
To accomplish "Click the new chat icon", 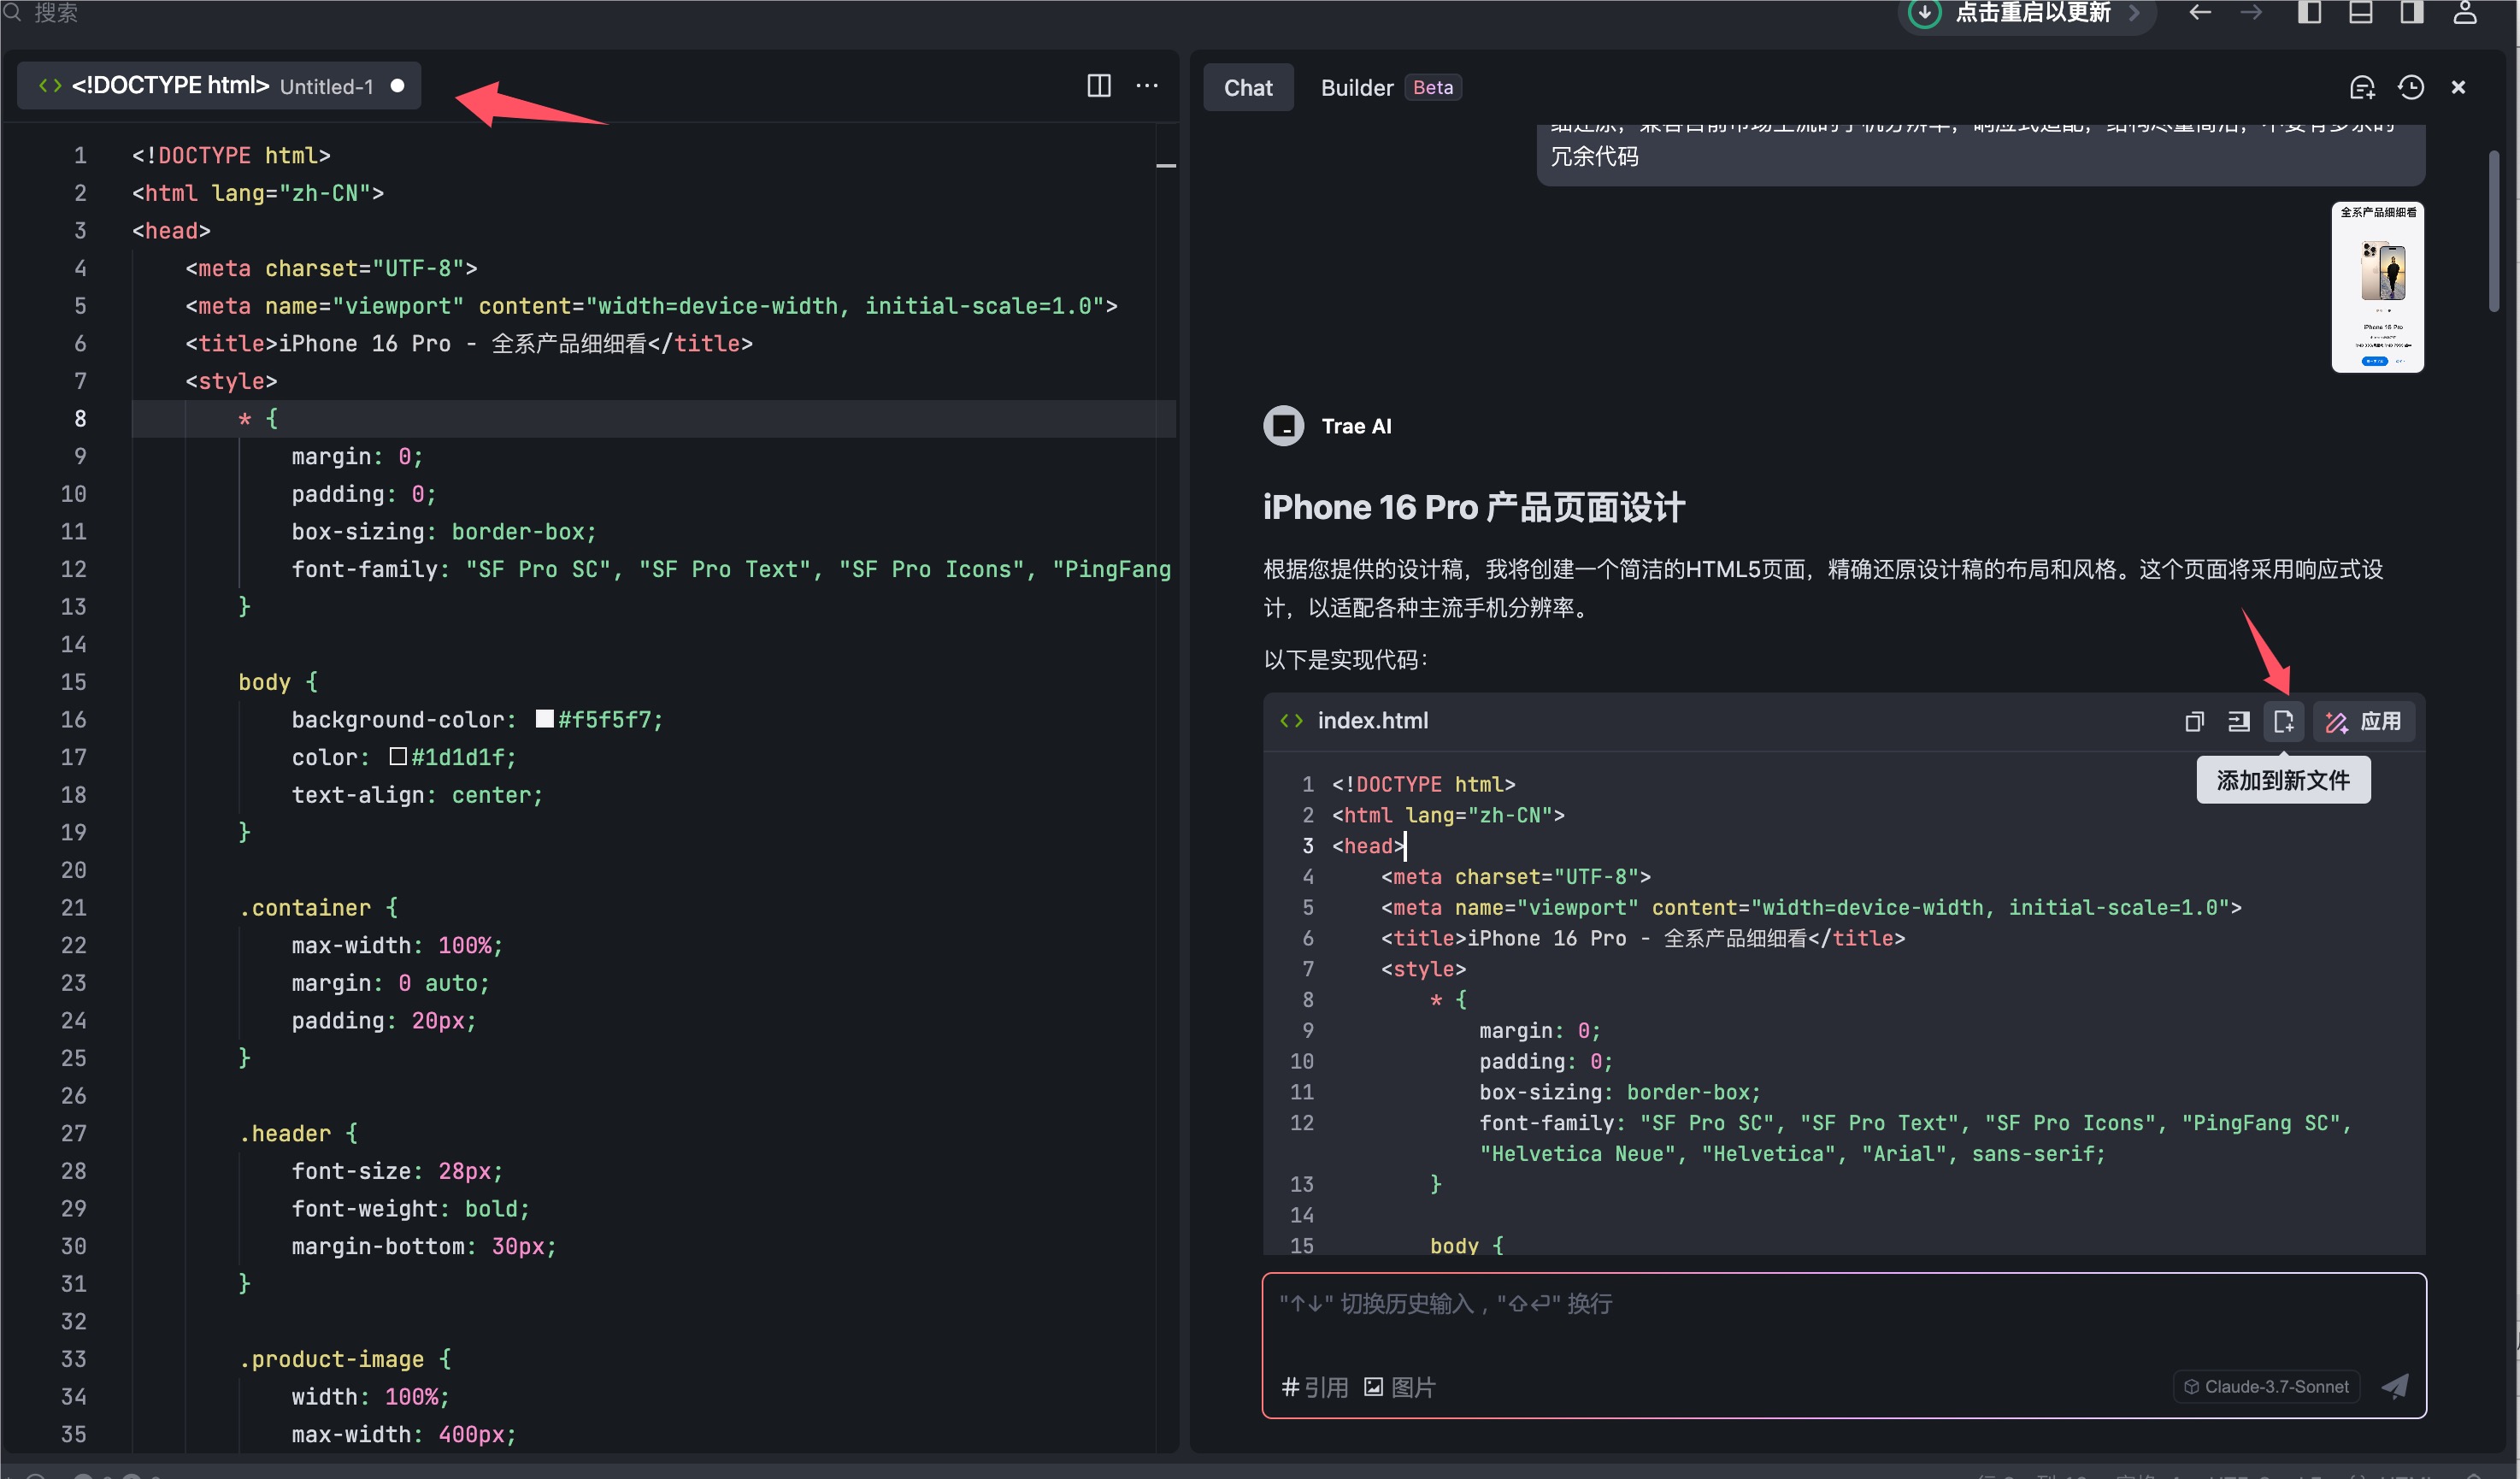I will point(2362,88).
